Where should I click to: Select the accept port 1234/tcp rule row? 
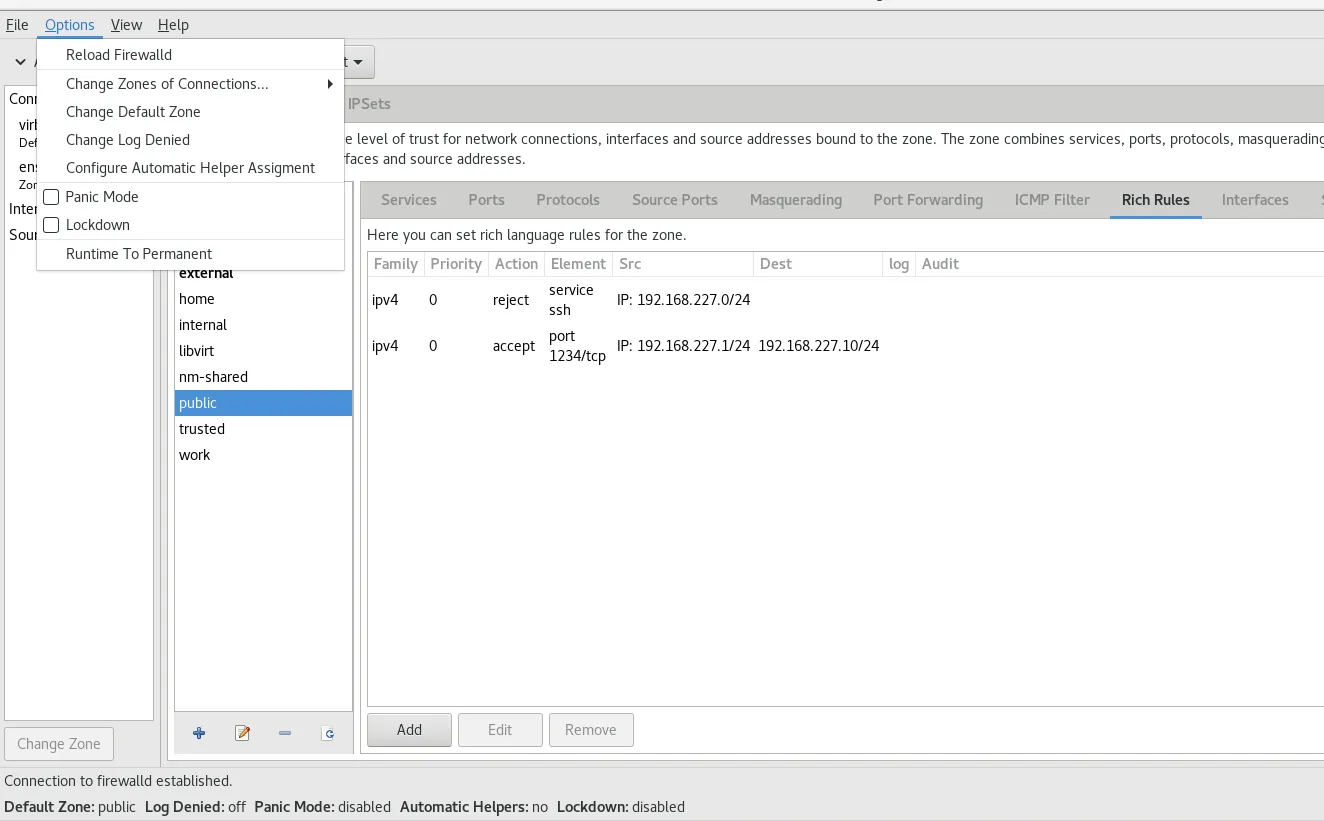click(x=845, y=346)
